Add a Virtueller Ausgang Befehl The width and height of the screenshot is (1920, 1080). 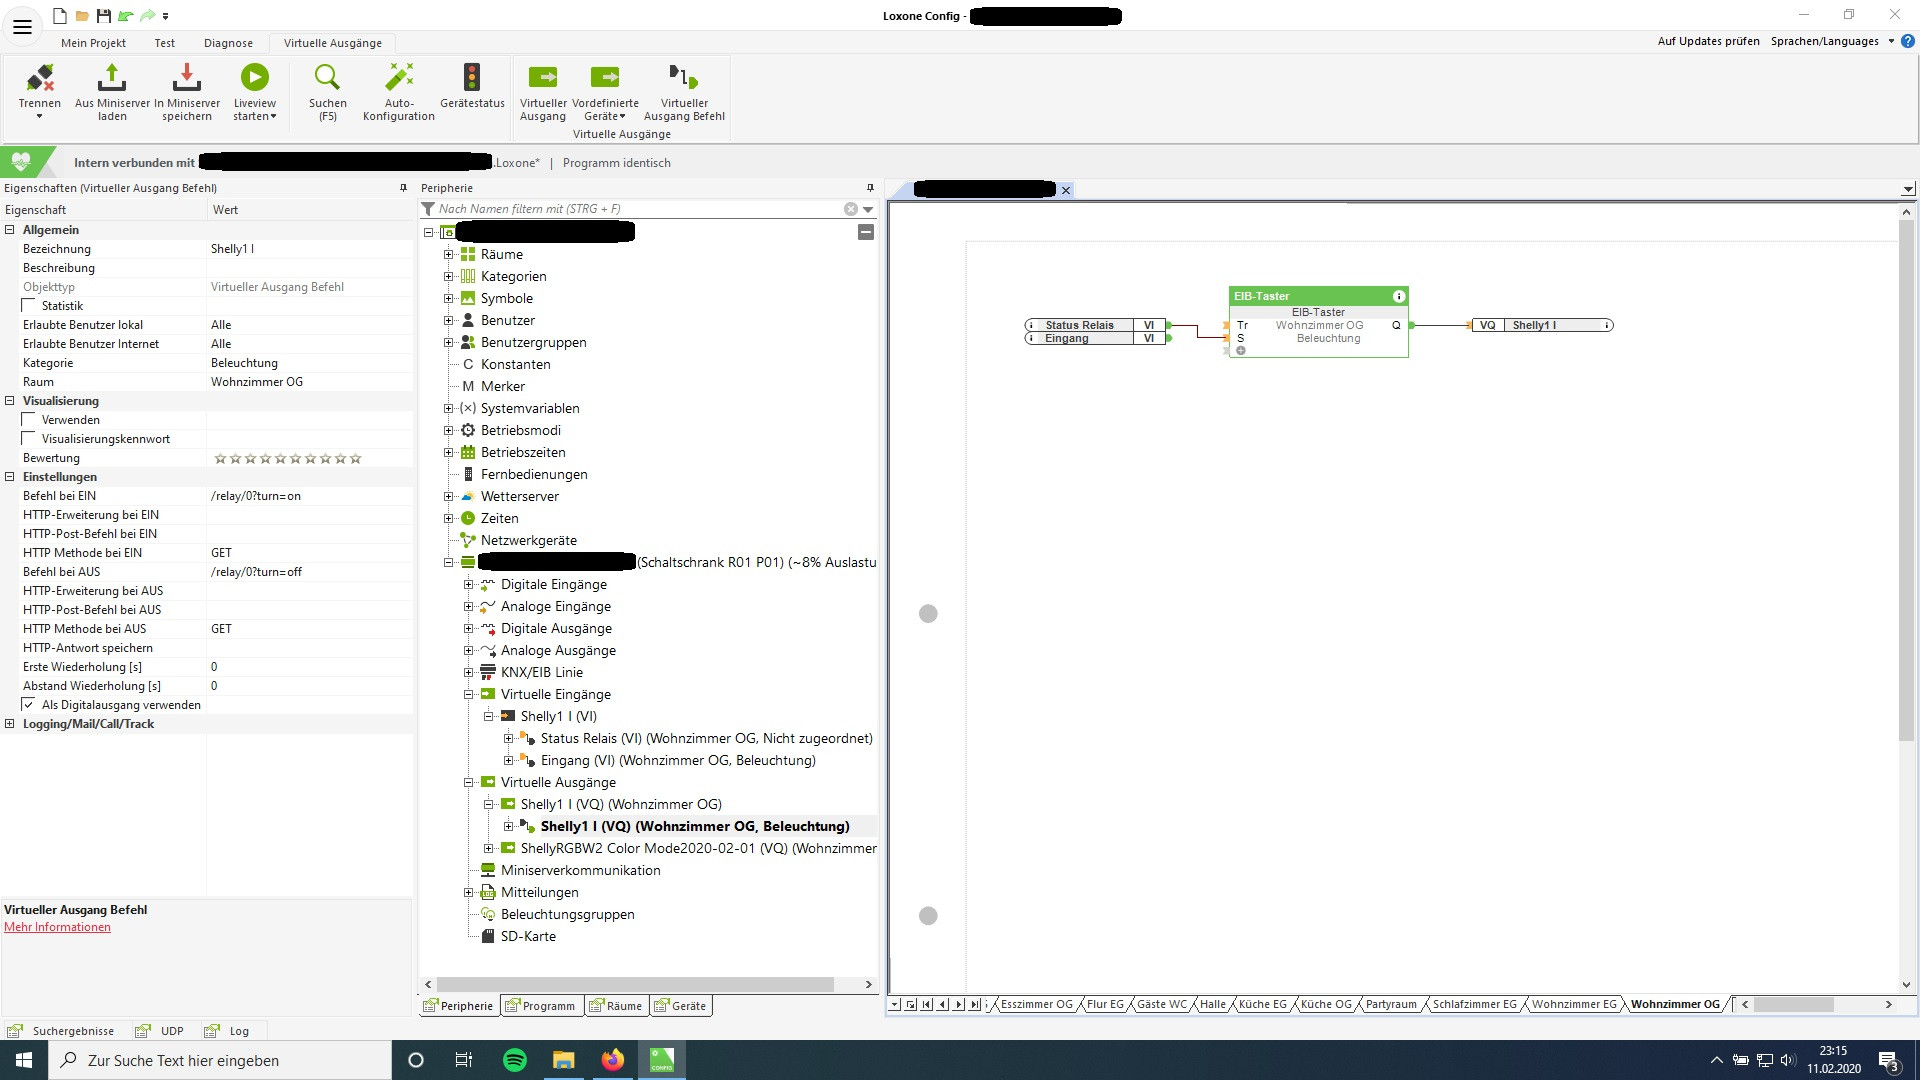[x=684, y=78]
